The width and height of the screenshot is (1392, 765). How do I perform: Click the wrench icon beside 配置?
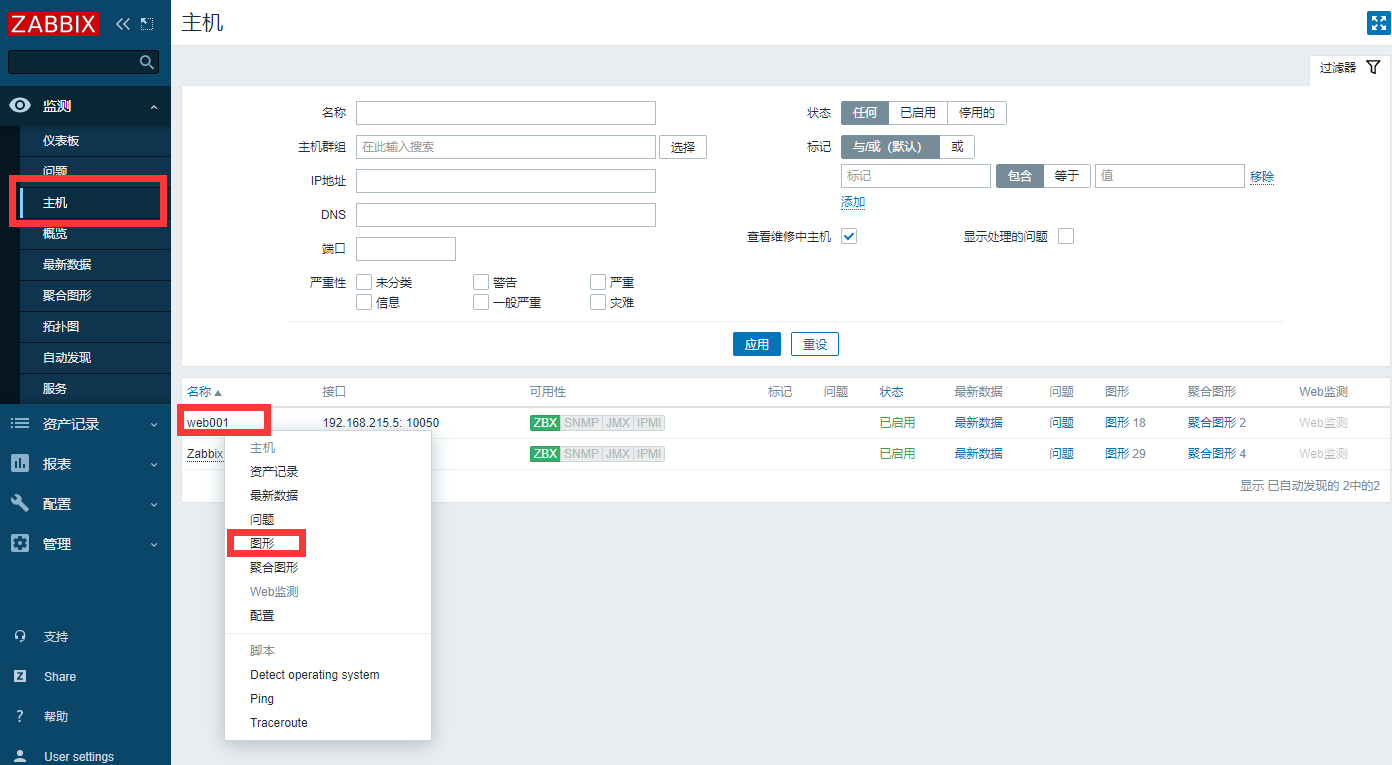pyautogui.click(x=20, y=503)
